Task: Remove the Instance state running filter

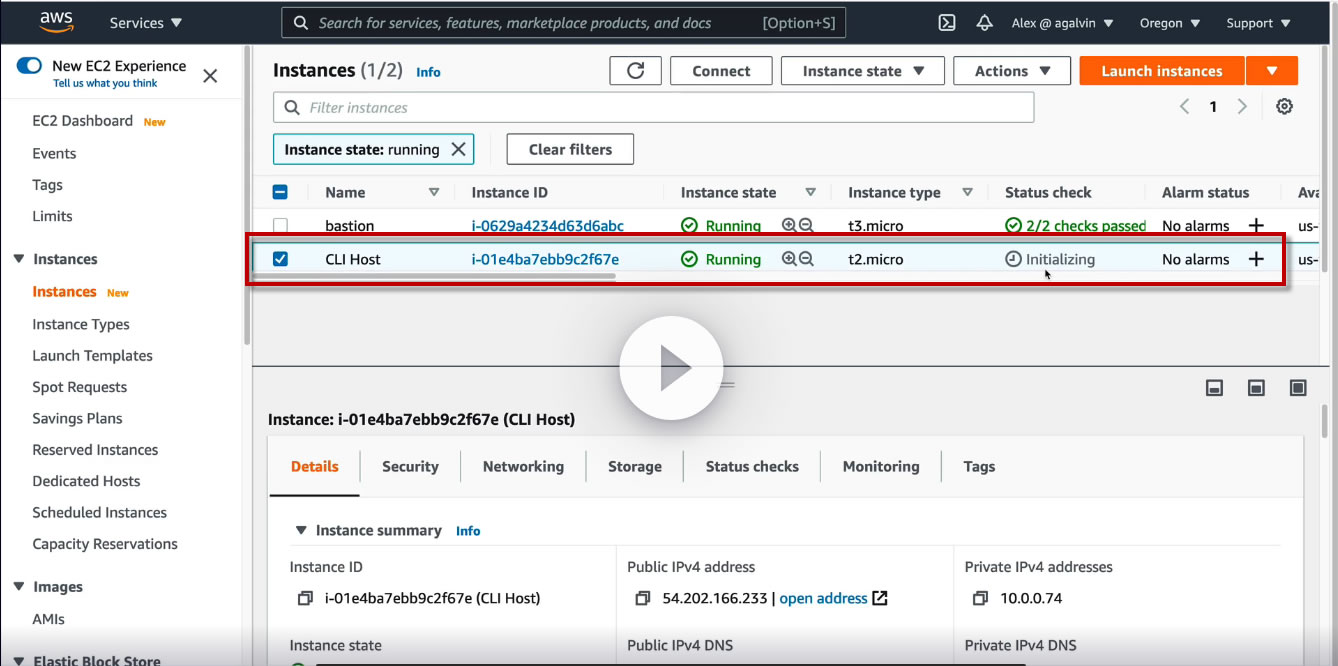Action: pyautogui.click(x=458, y=149)
